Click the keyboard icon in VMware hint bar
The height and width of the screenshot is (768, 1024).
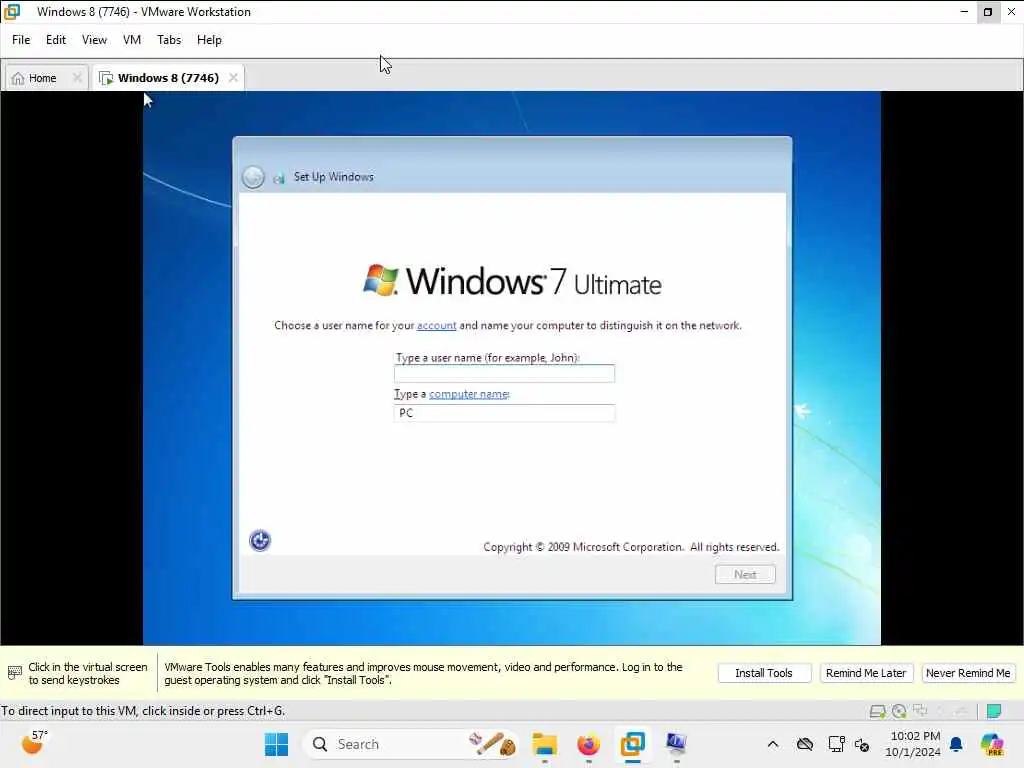14,673
